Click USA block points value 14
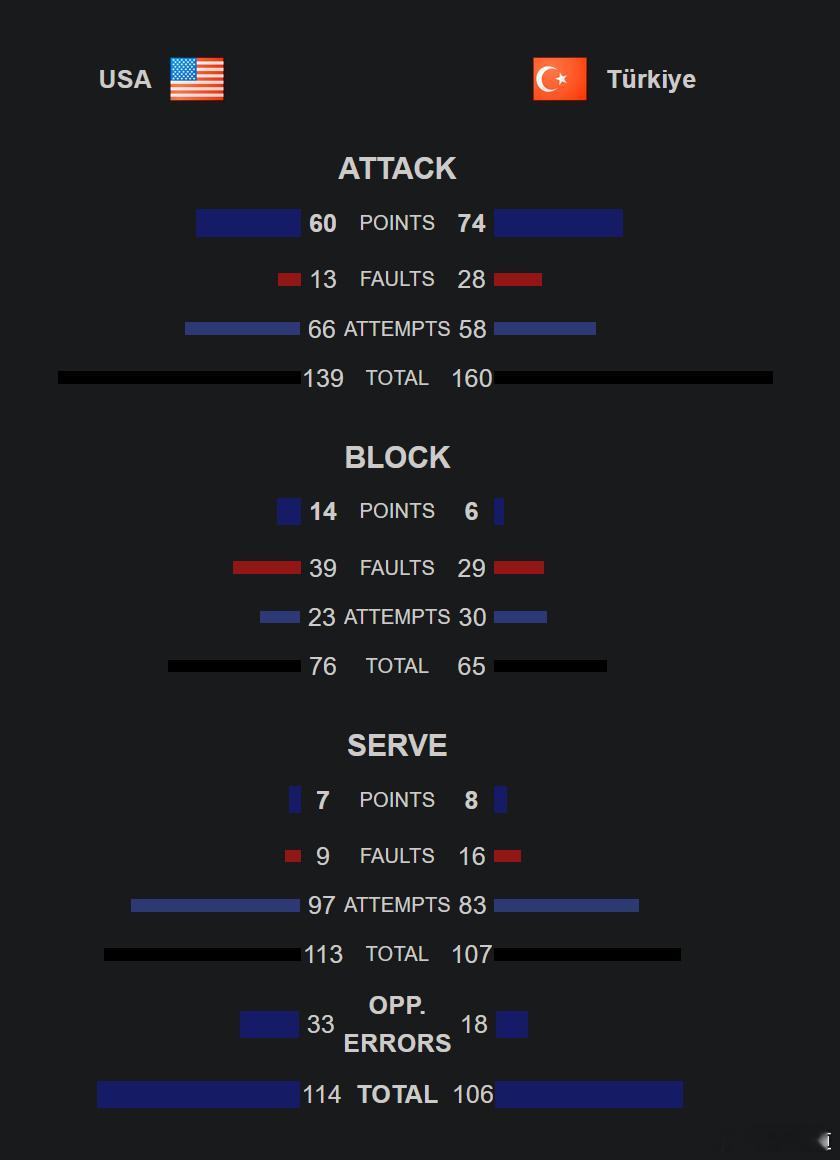The width and height of the screenshot is (840, 1160). pos(323,511)
